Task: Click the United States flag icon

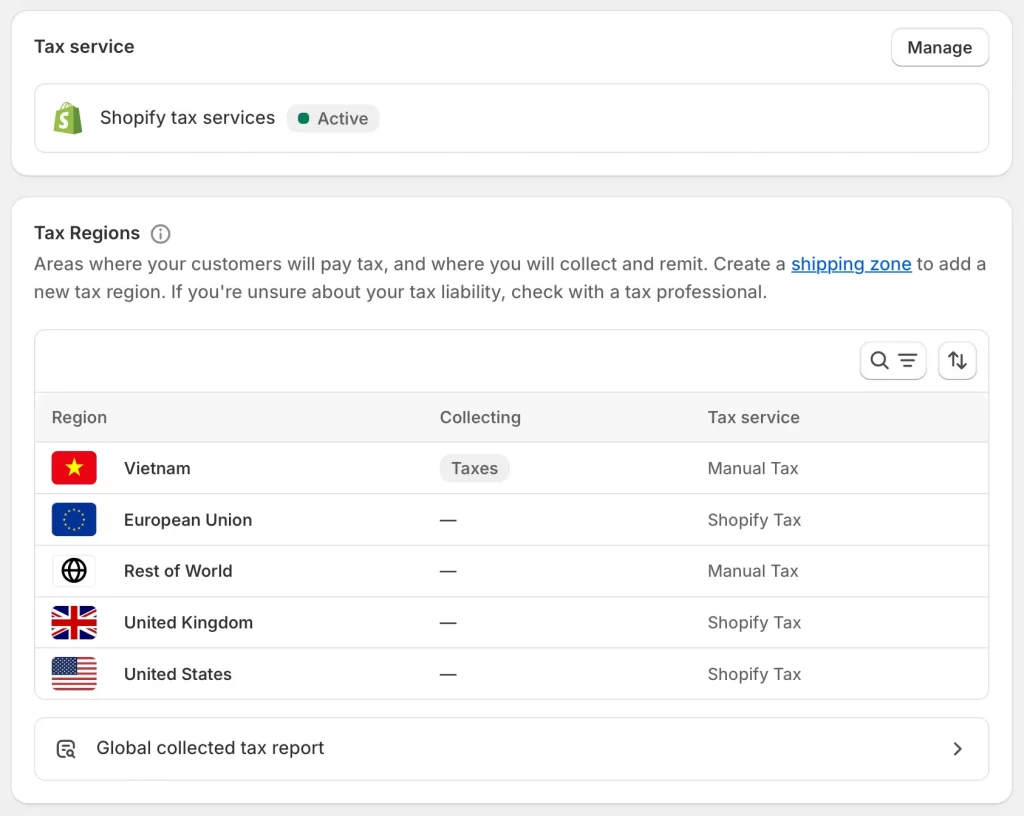Action: (74, 674)
